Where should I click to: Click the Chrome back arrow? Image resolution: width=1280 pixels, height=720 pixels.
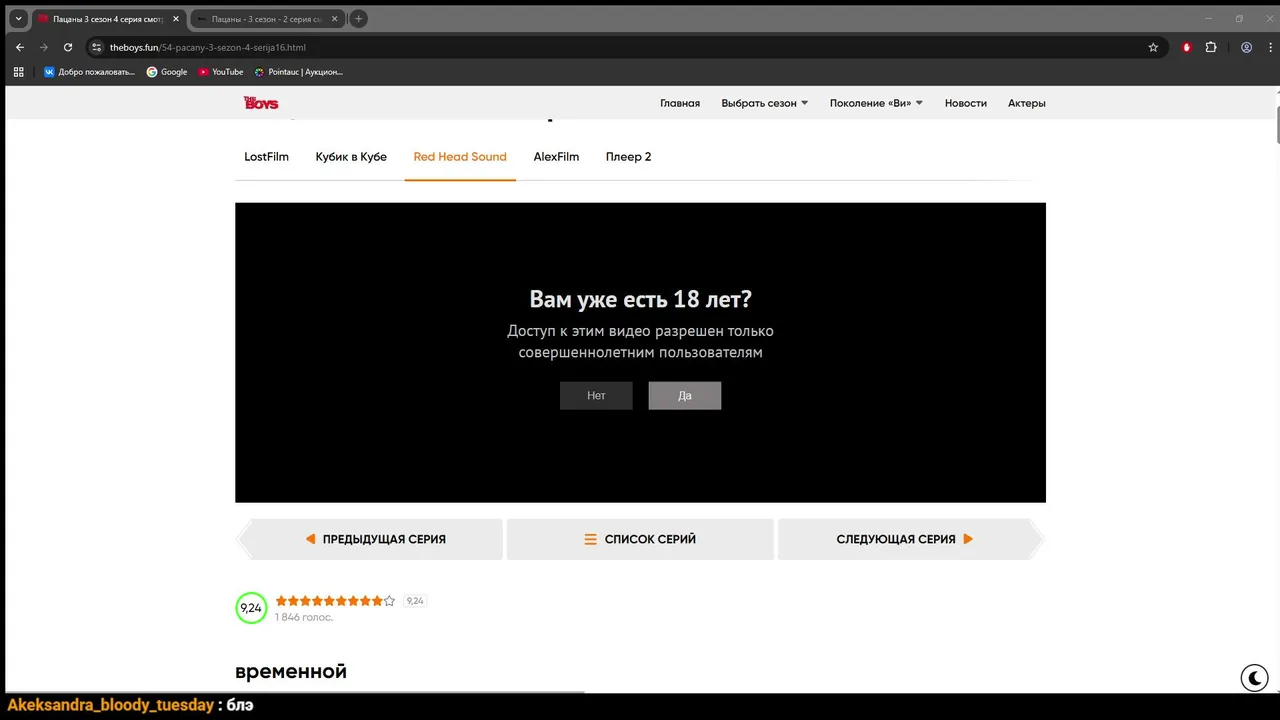point(19,47)
